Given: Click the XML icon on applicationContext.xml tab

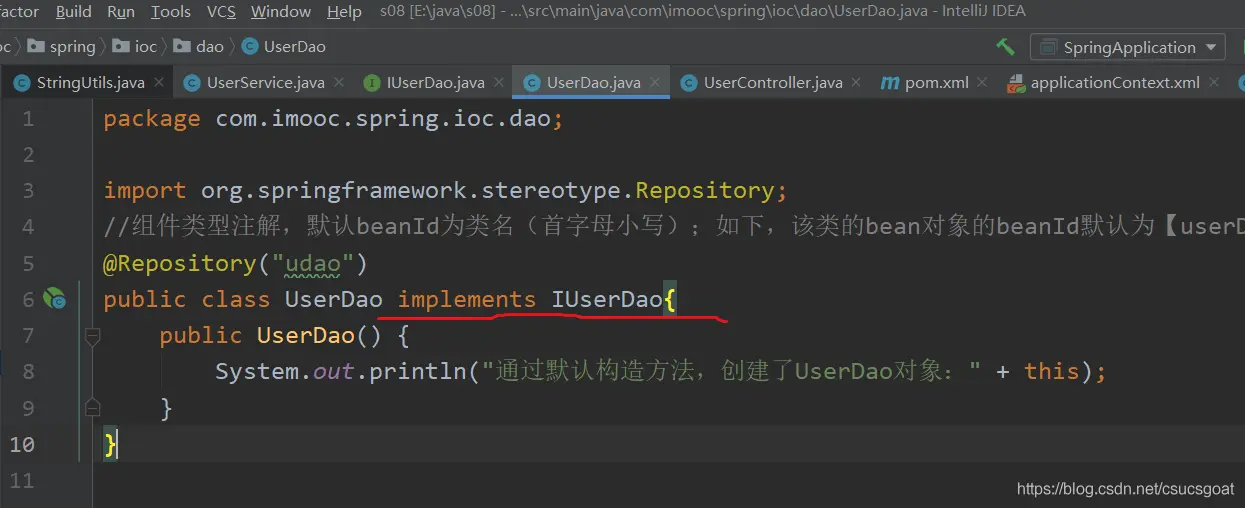Looking at the screenshot, I should (1015, 84).
